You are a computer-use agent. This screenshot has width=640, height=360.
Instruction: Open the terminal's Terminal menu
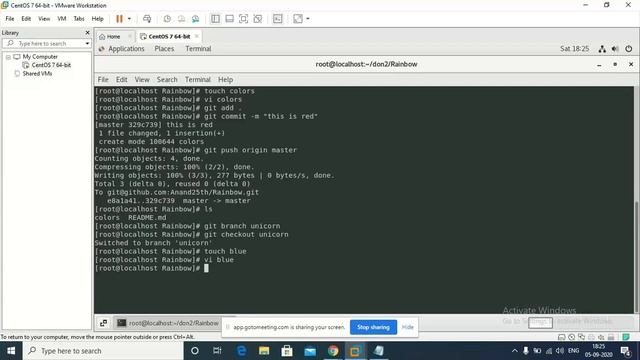point(198,80)
